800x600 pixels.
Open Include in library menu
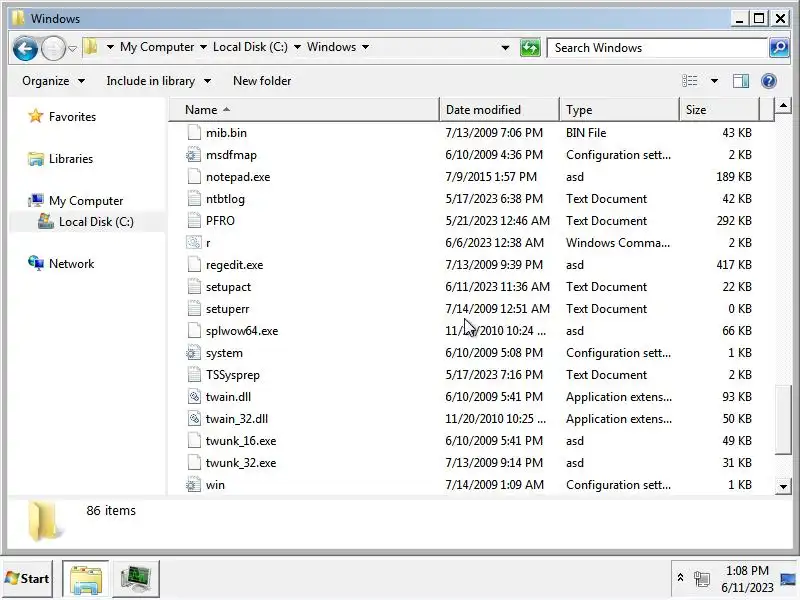tap(158, 81)
